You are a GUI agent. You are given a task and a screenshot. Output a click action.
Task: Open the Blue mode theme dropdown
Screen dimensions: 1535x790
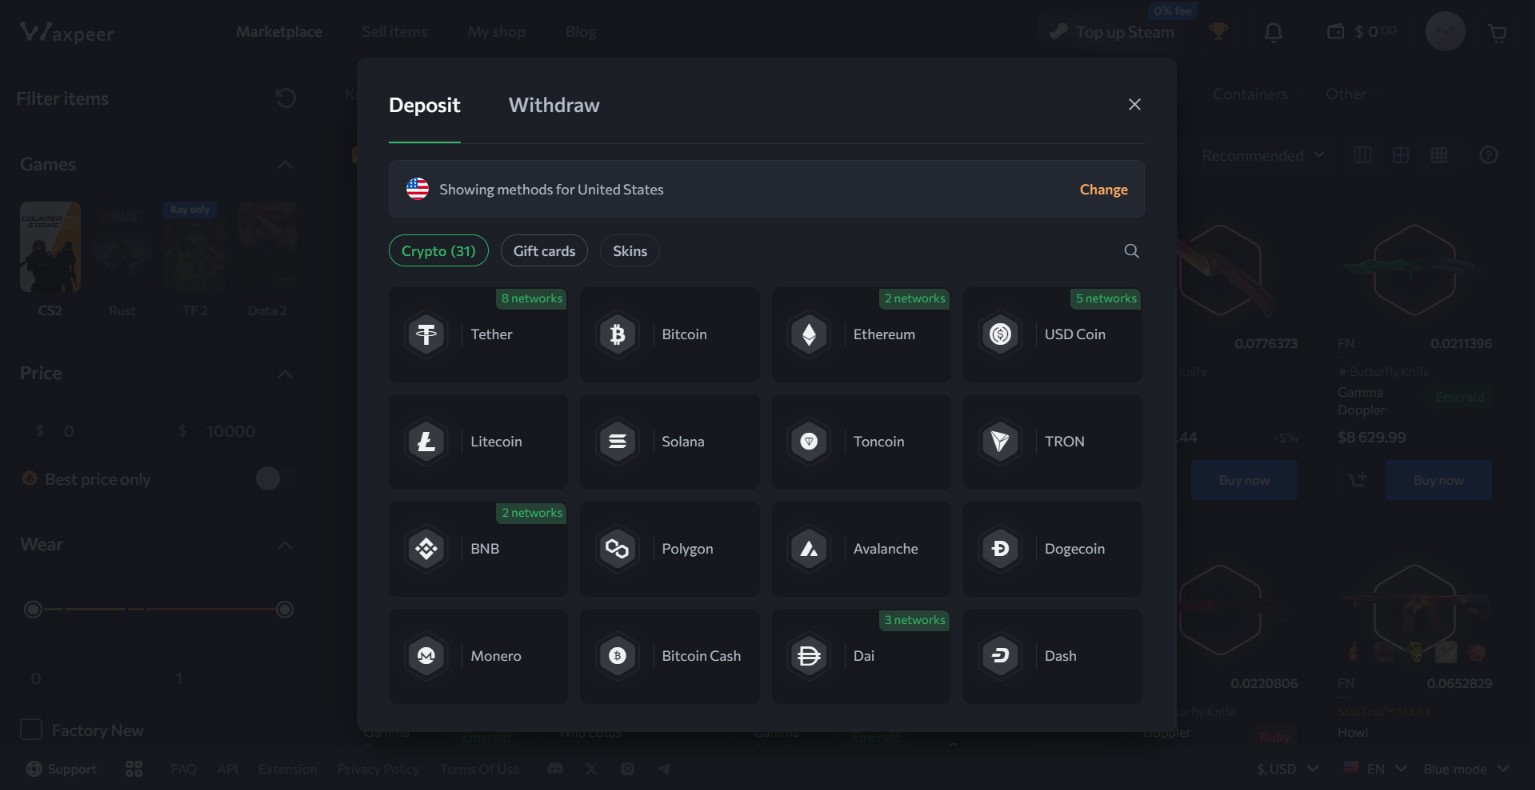(x=1466, y=769)
